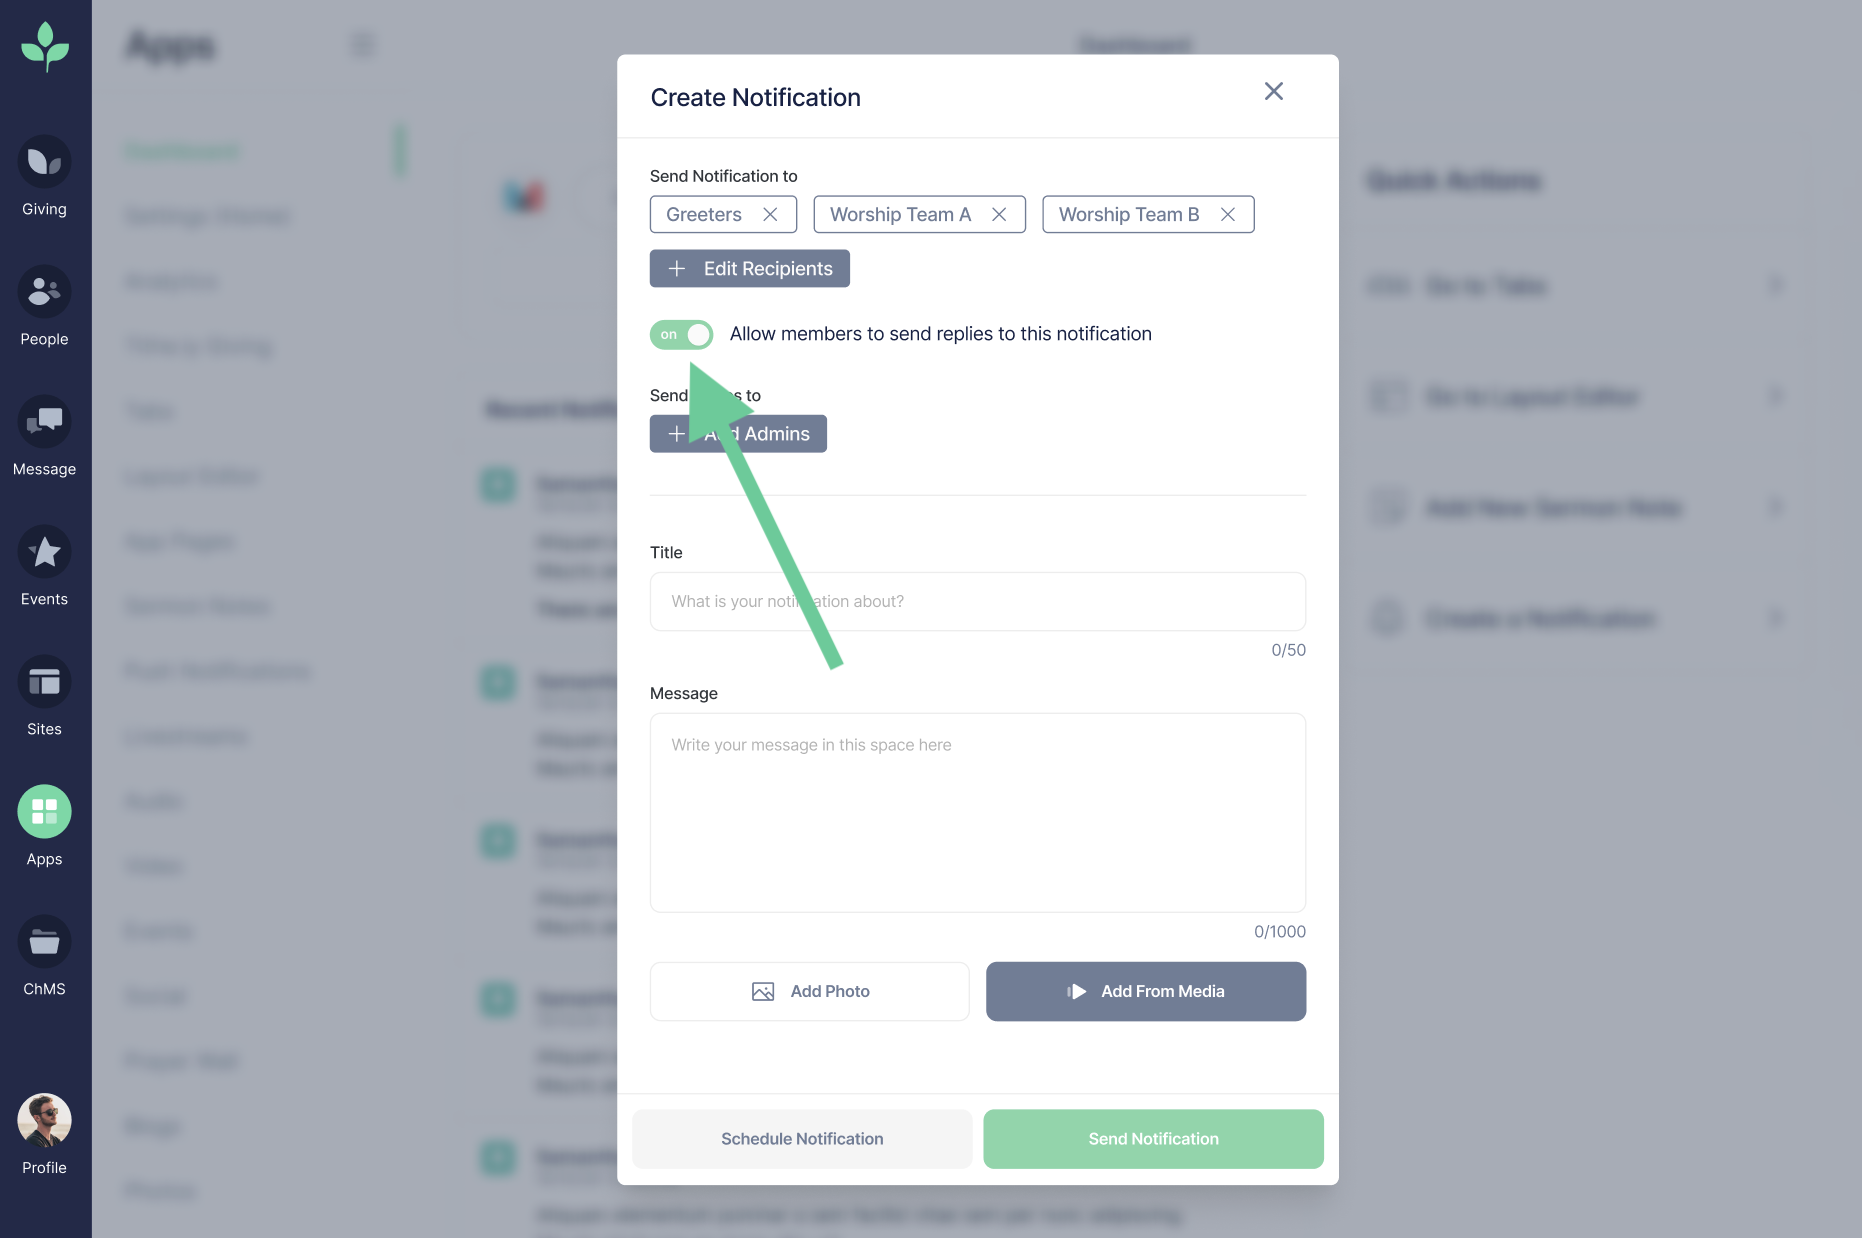Click the Schedule Notification button
The width and height of the screenshot is (1862, 1238).
(x=801, y=1139)
